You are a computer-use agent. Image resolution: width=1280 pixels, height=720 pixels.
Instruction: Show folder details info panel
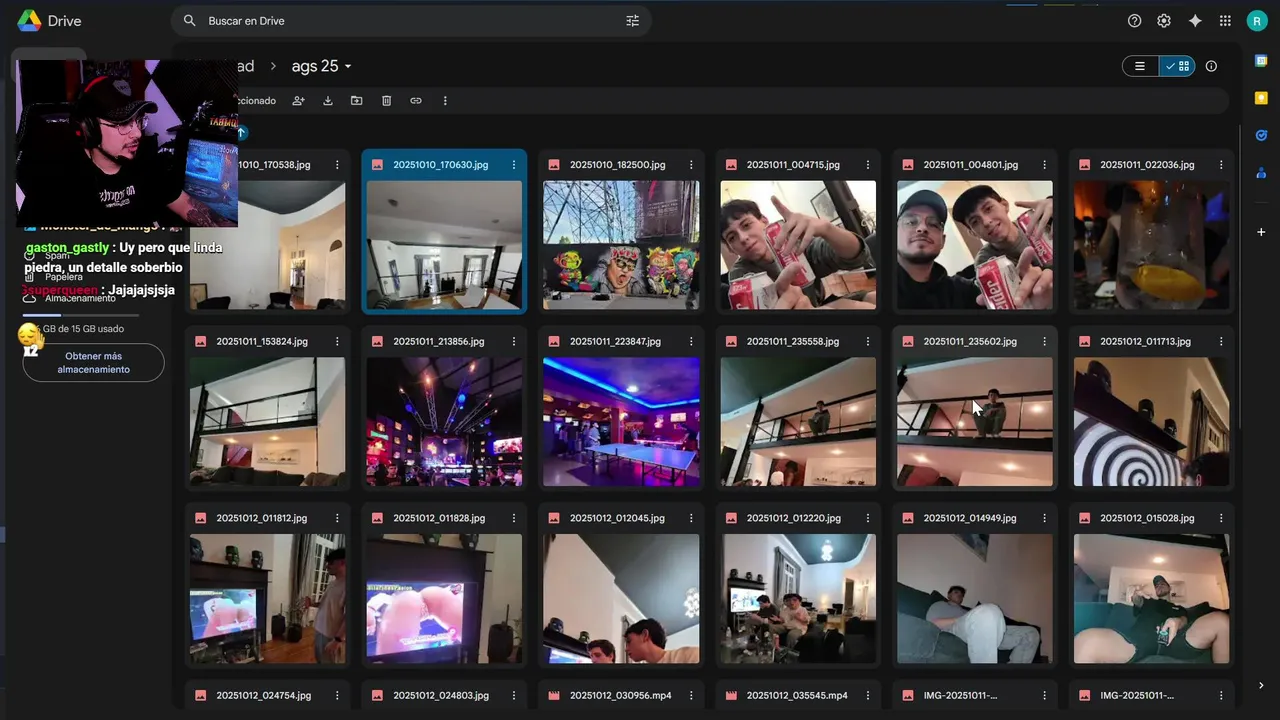[x=1211, y=66]
